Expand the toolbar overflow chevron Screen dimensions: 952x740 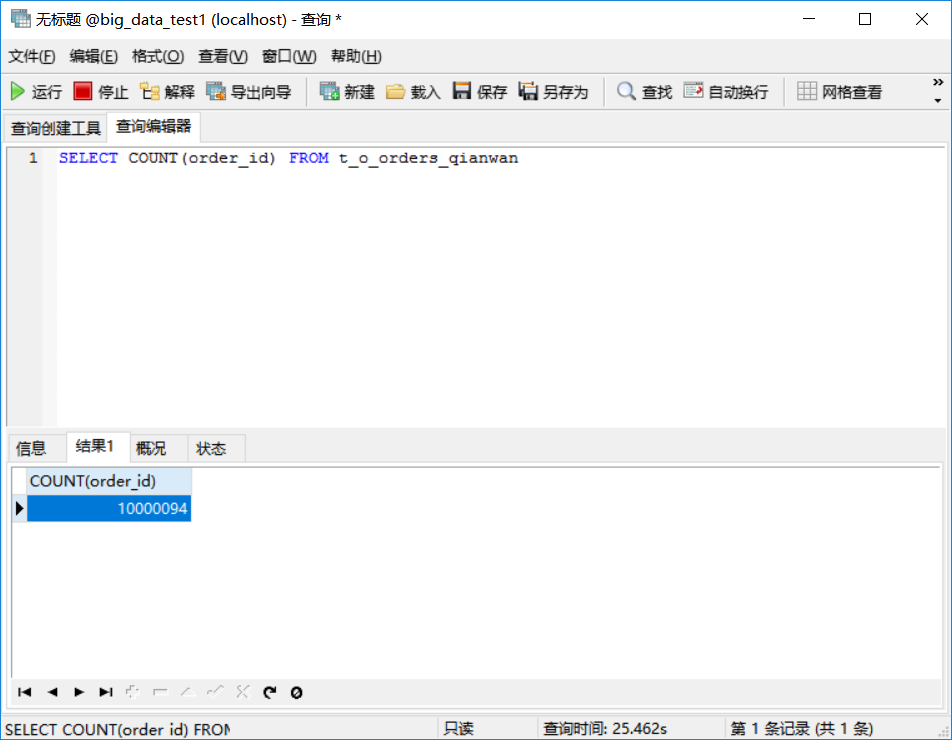937,83
